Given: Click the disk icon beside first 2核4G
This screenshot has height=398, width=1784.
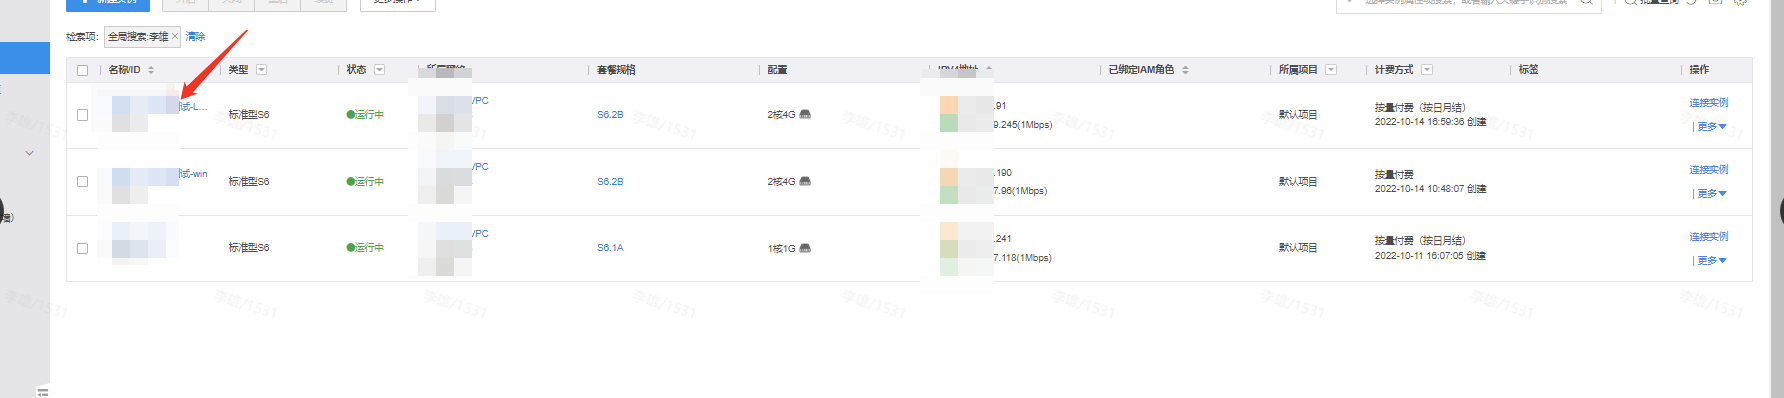Looking at the screenshot, I should point(805,114).
